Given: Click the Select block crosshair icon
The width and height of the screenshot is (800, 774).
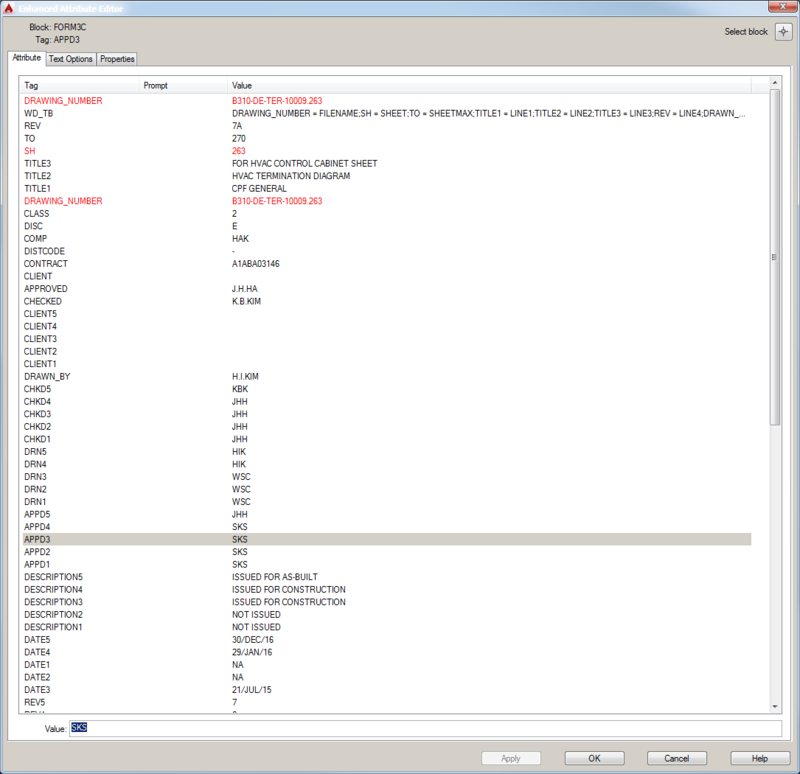Looking at the screenshot, I should pos(783,32).
